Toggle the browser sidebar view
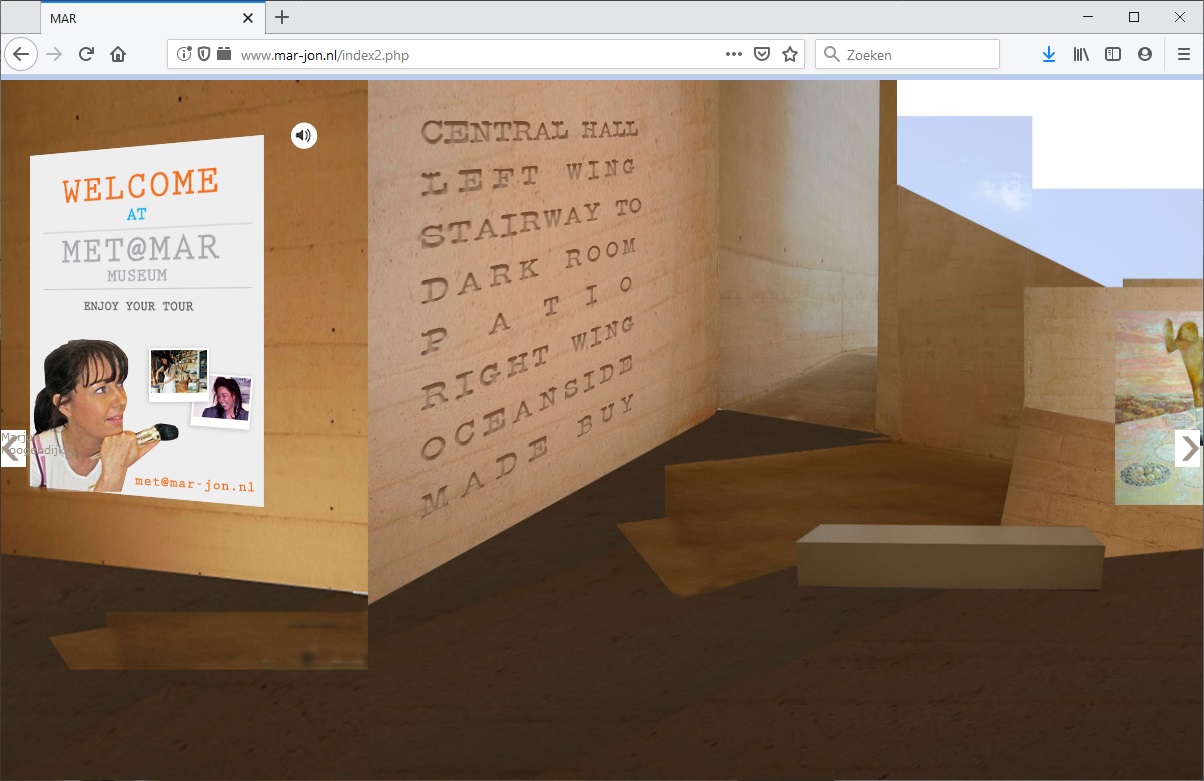 click(x=1113, y=55)
